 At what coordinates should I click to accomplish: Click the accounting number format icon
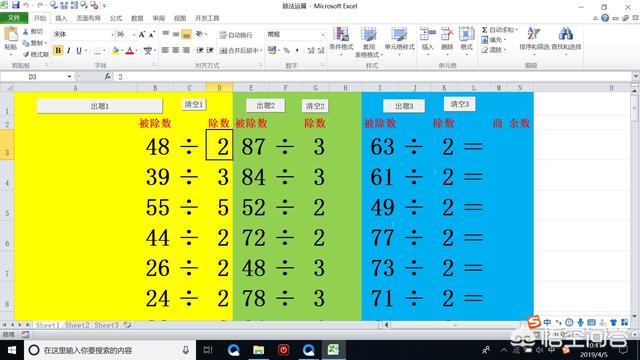272,50
